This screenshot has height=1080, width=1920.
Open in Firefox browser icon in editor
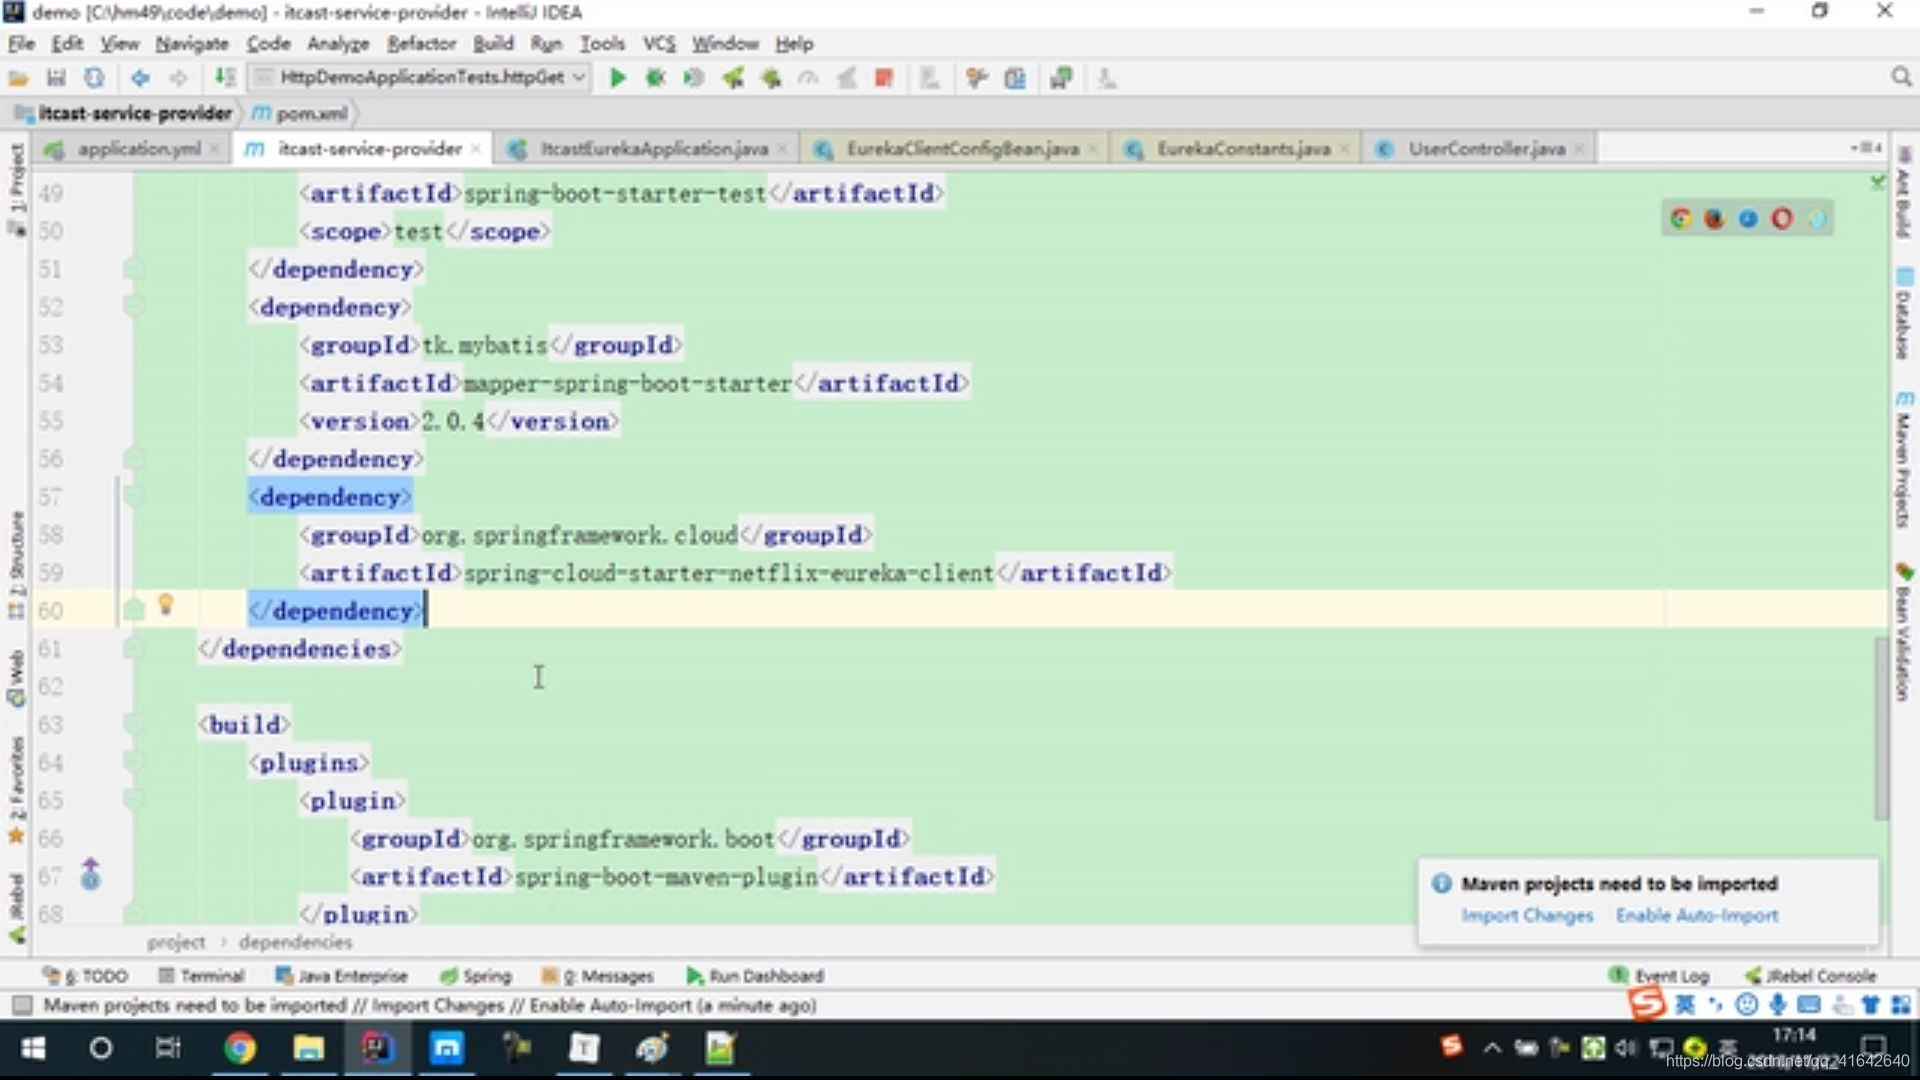point(1714,218)
